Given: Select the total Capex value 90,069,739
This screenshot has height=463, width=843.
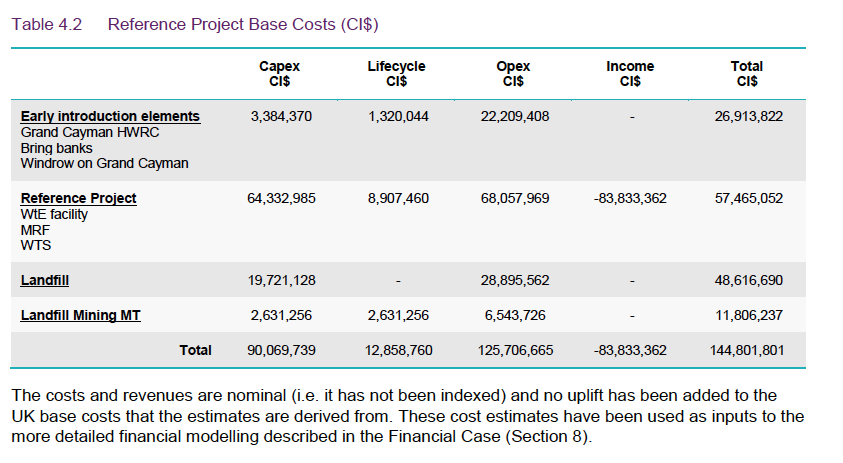Looking at the screenshot, I should (x=279, y=350).
